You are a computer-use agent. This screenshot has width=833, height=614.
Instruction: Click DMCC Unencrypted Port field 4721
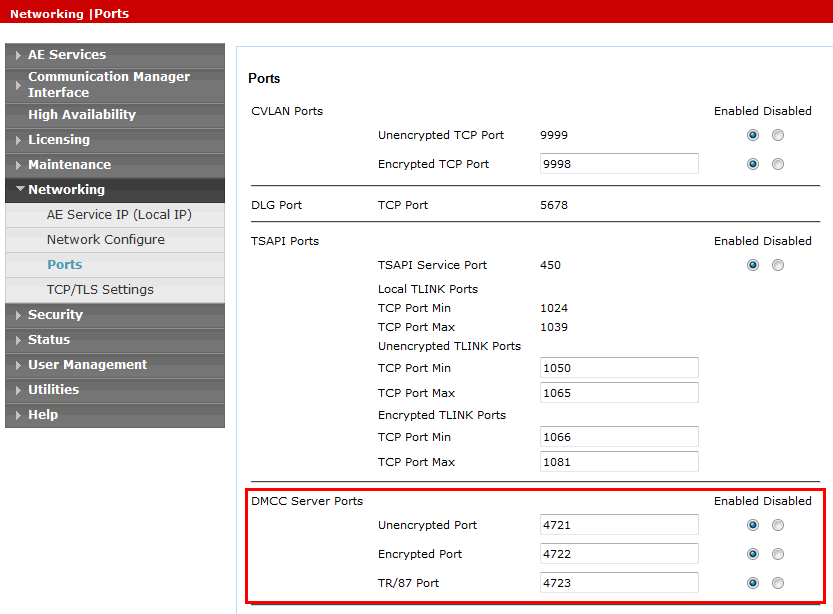tap(619, 525)
